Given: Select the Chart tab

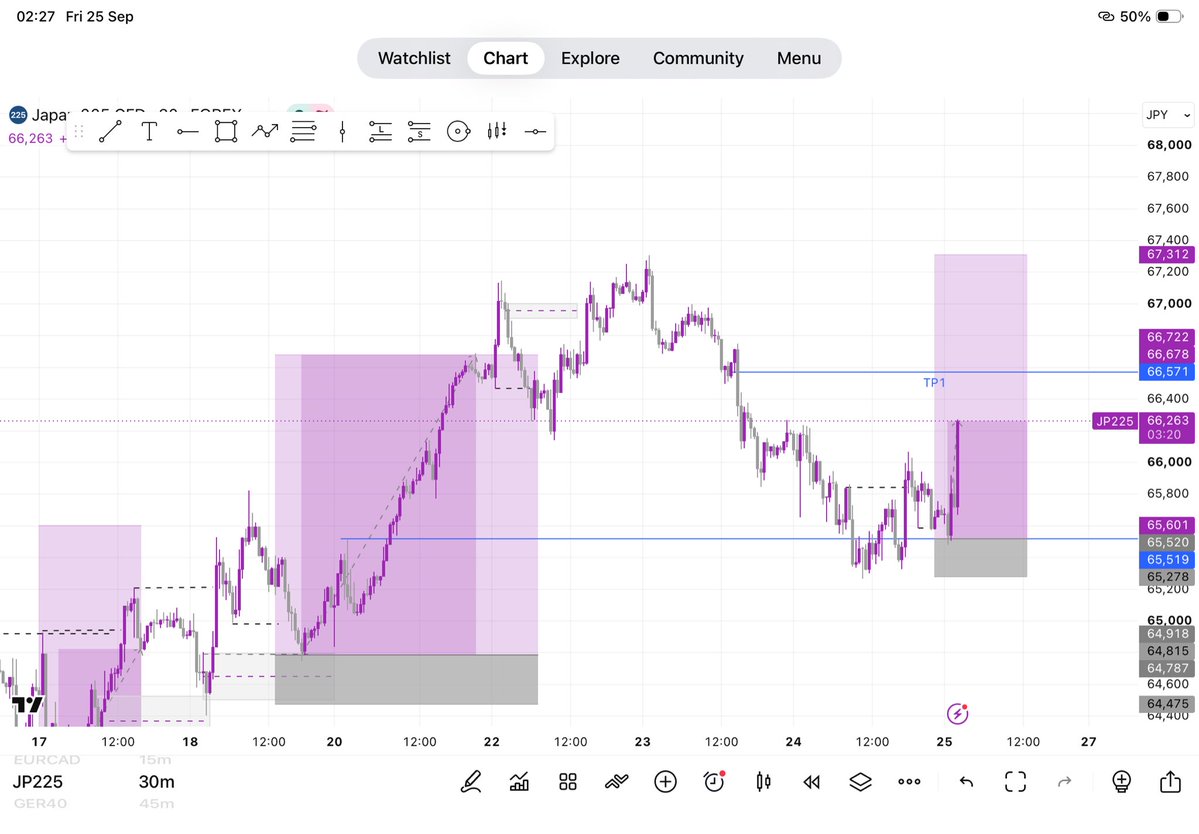Looking at the screenshot, I should click(505, 58).
